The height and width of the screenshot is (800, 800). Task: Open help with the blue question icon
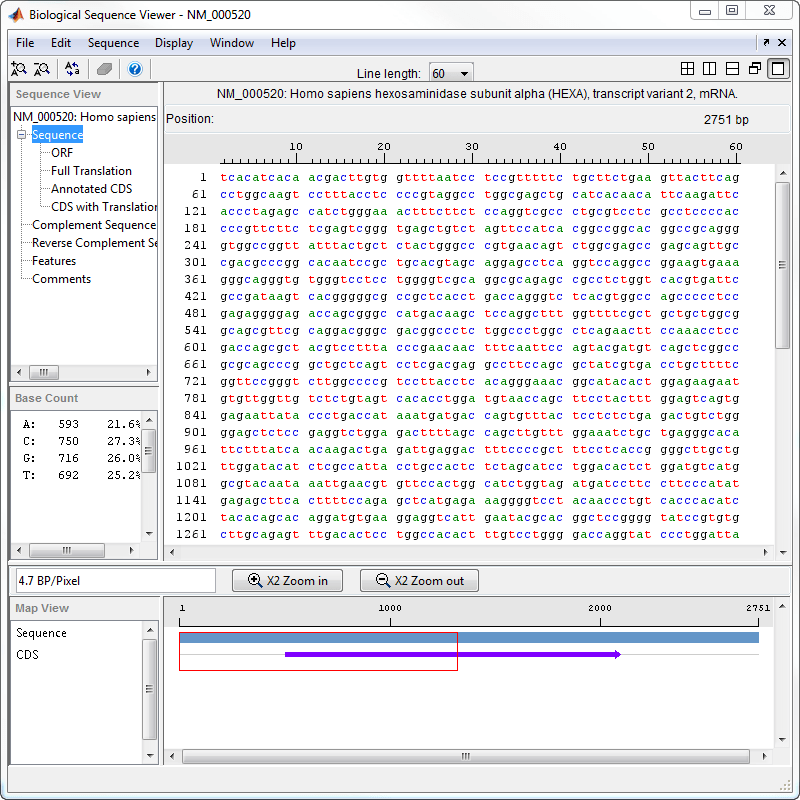tap(135, 69)
